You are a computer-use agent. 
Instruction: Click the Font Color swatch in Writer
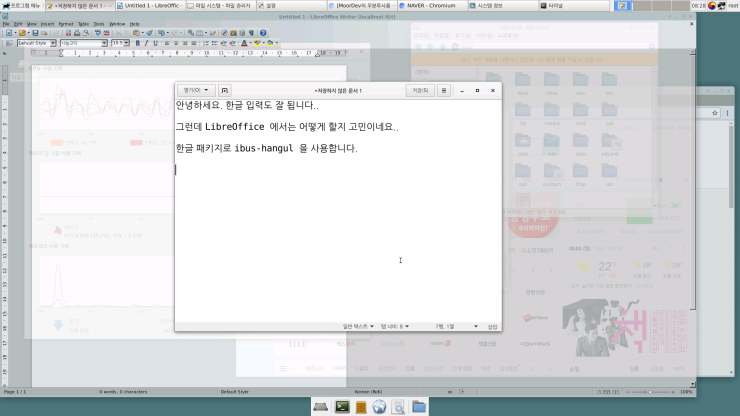(x=244, y=43)
